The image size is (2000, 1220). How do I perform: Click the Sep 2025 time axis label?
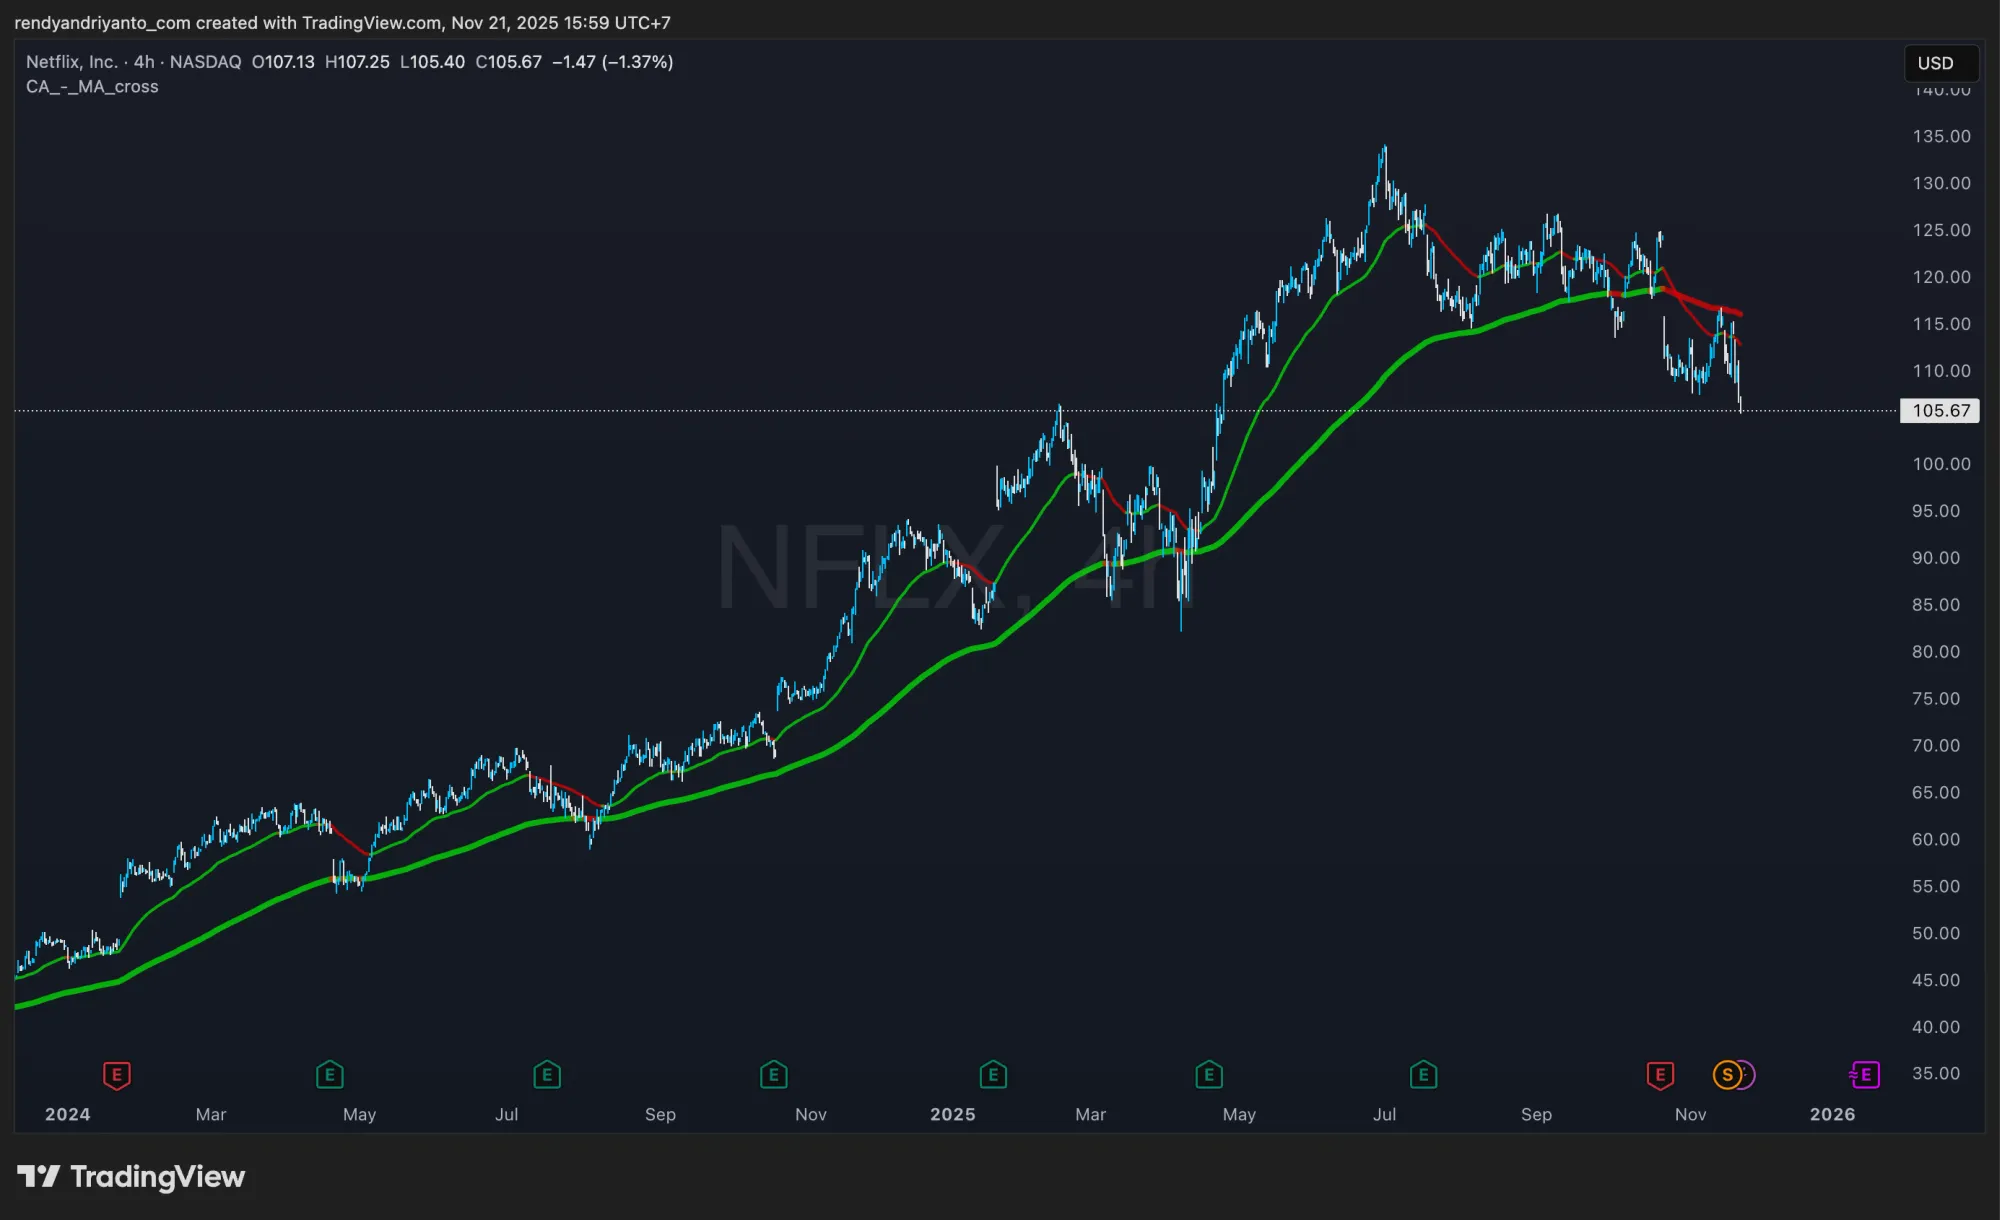(1536, 1114)
